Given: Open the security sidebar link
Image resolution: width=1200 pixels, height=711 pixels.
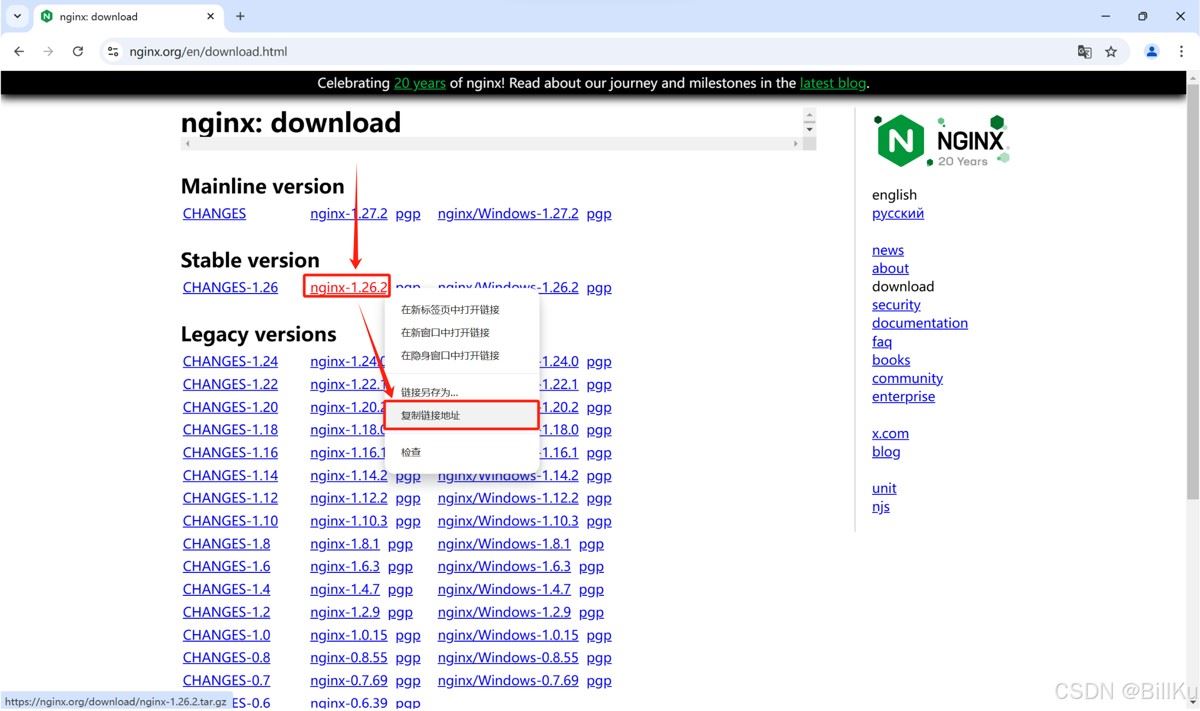Looking at the screenshot, I should [x=896, y=305].
